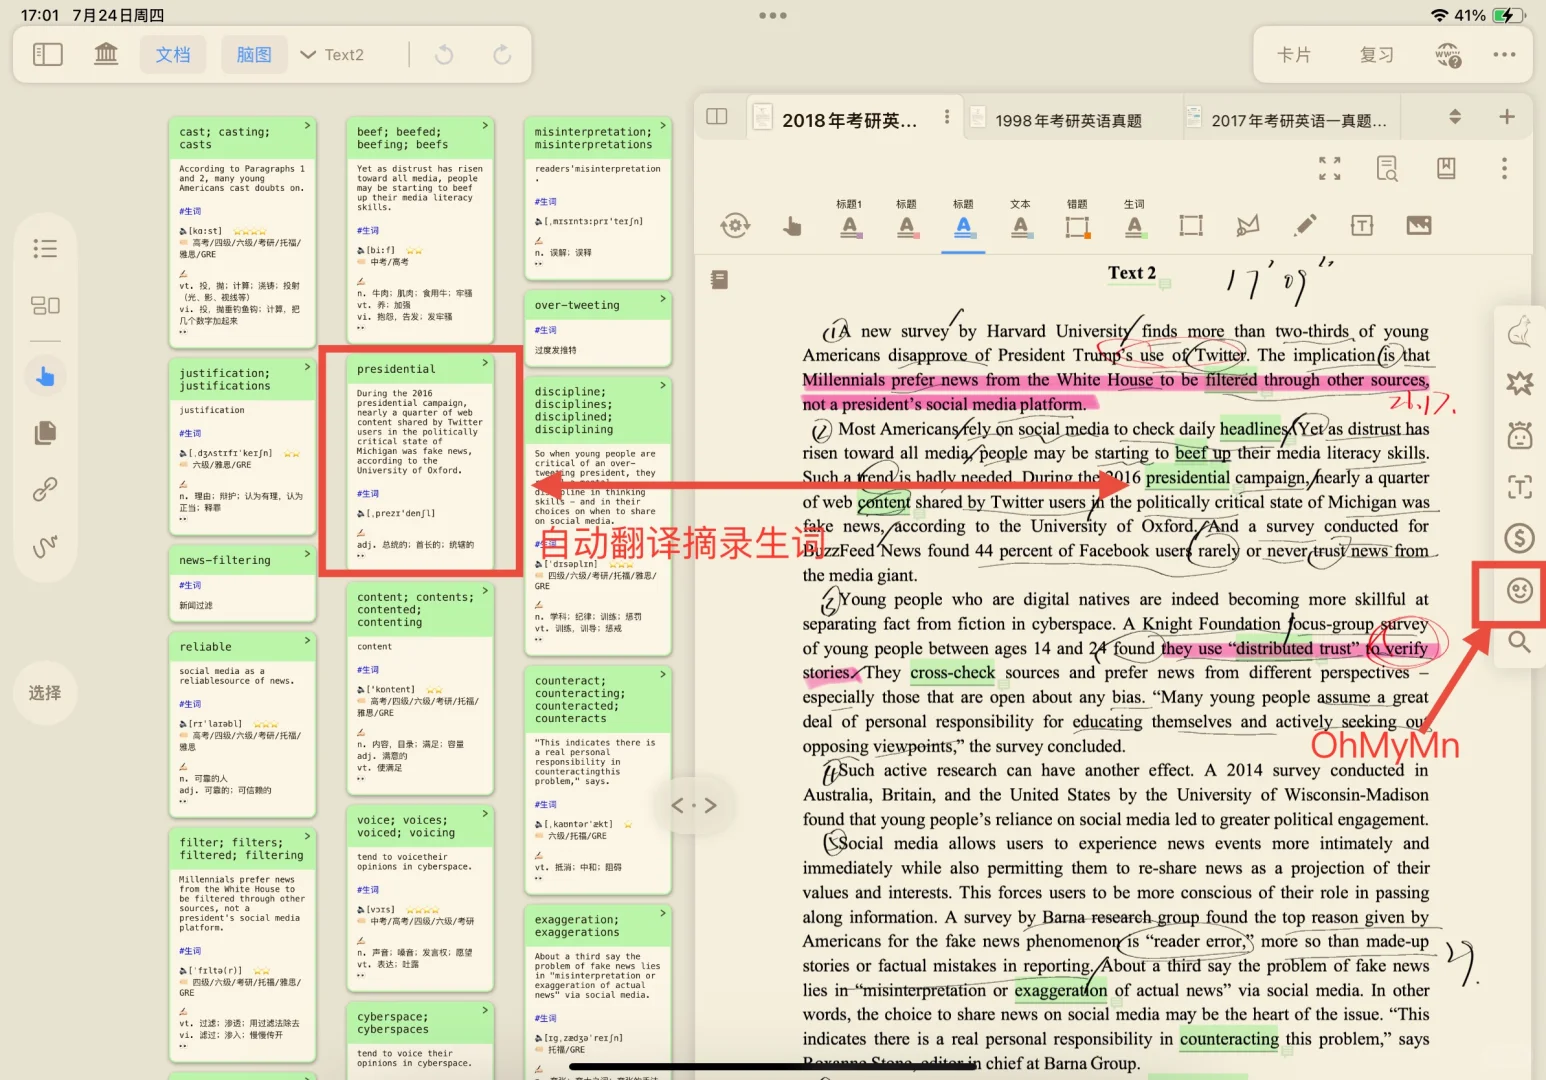Click the smiley face icon highlighted in red

pos(1519,590)
